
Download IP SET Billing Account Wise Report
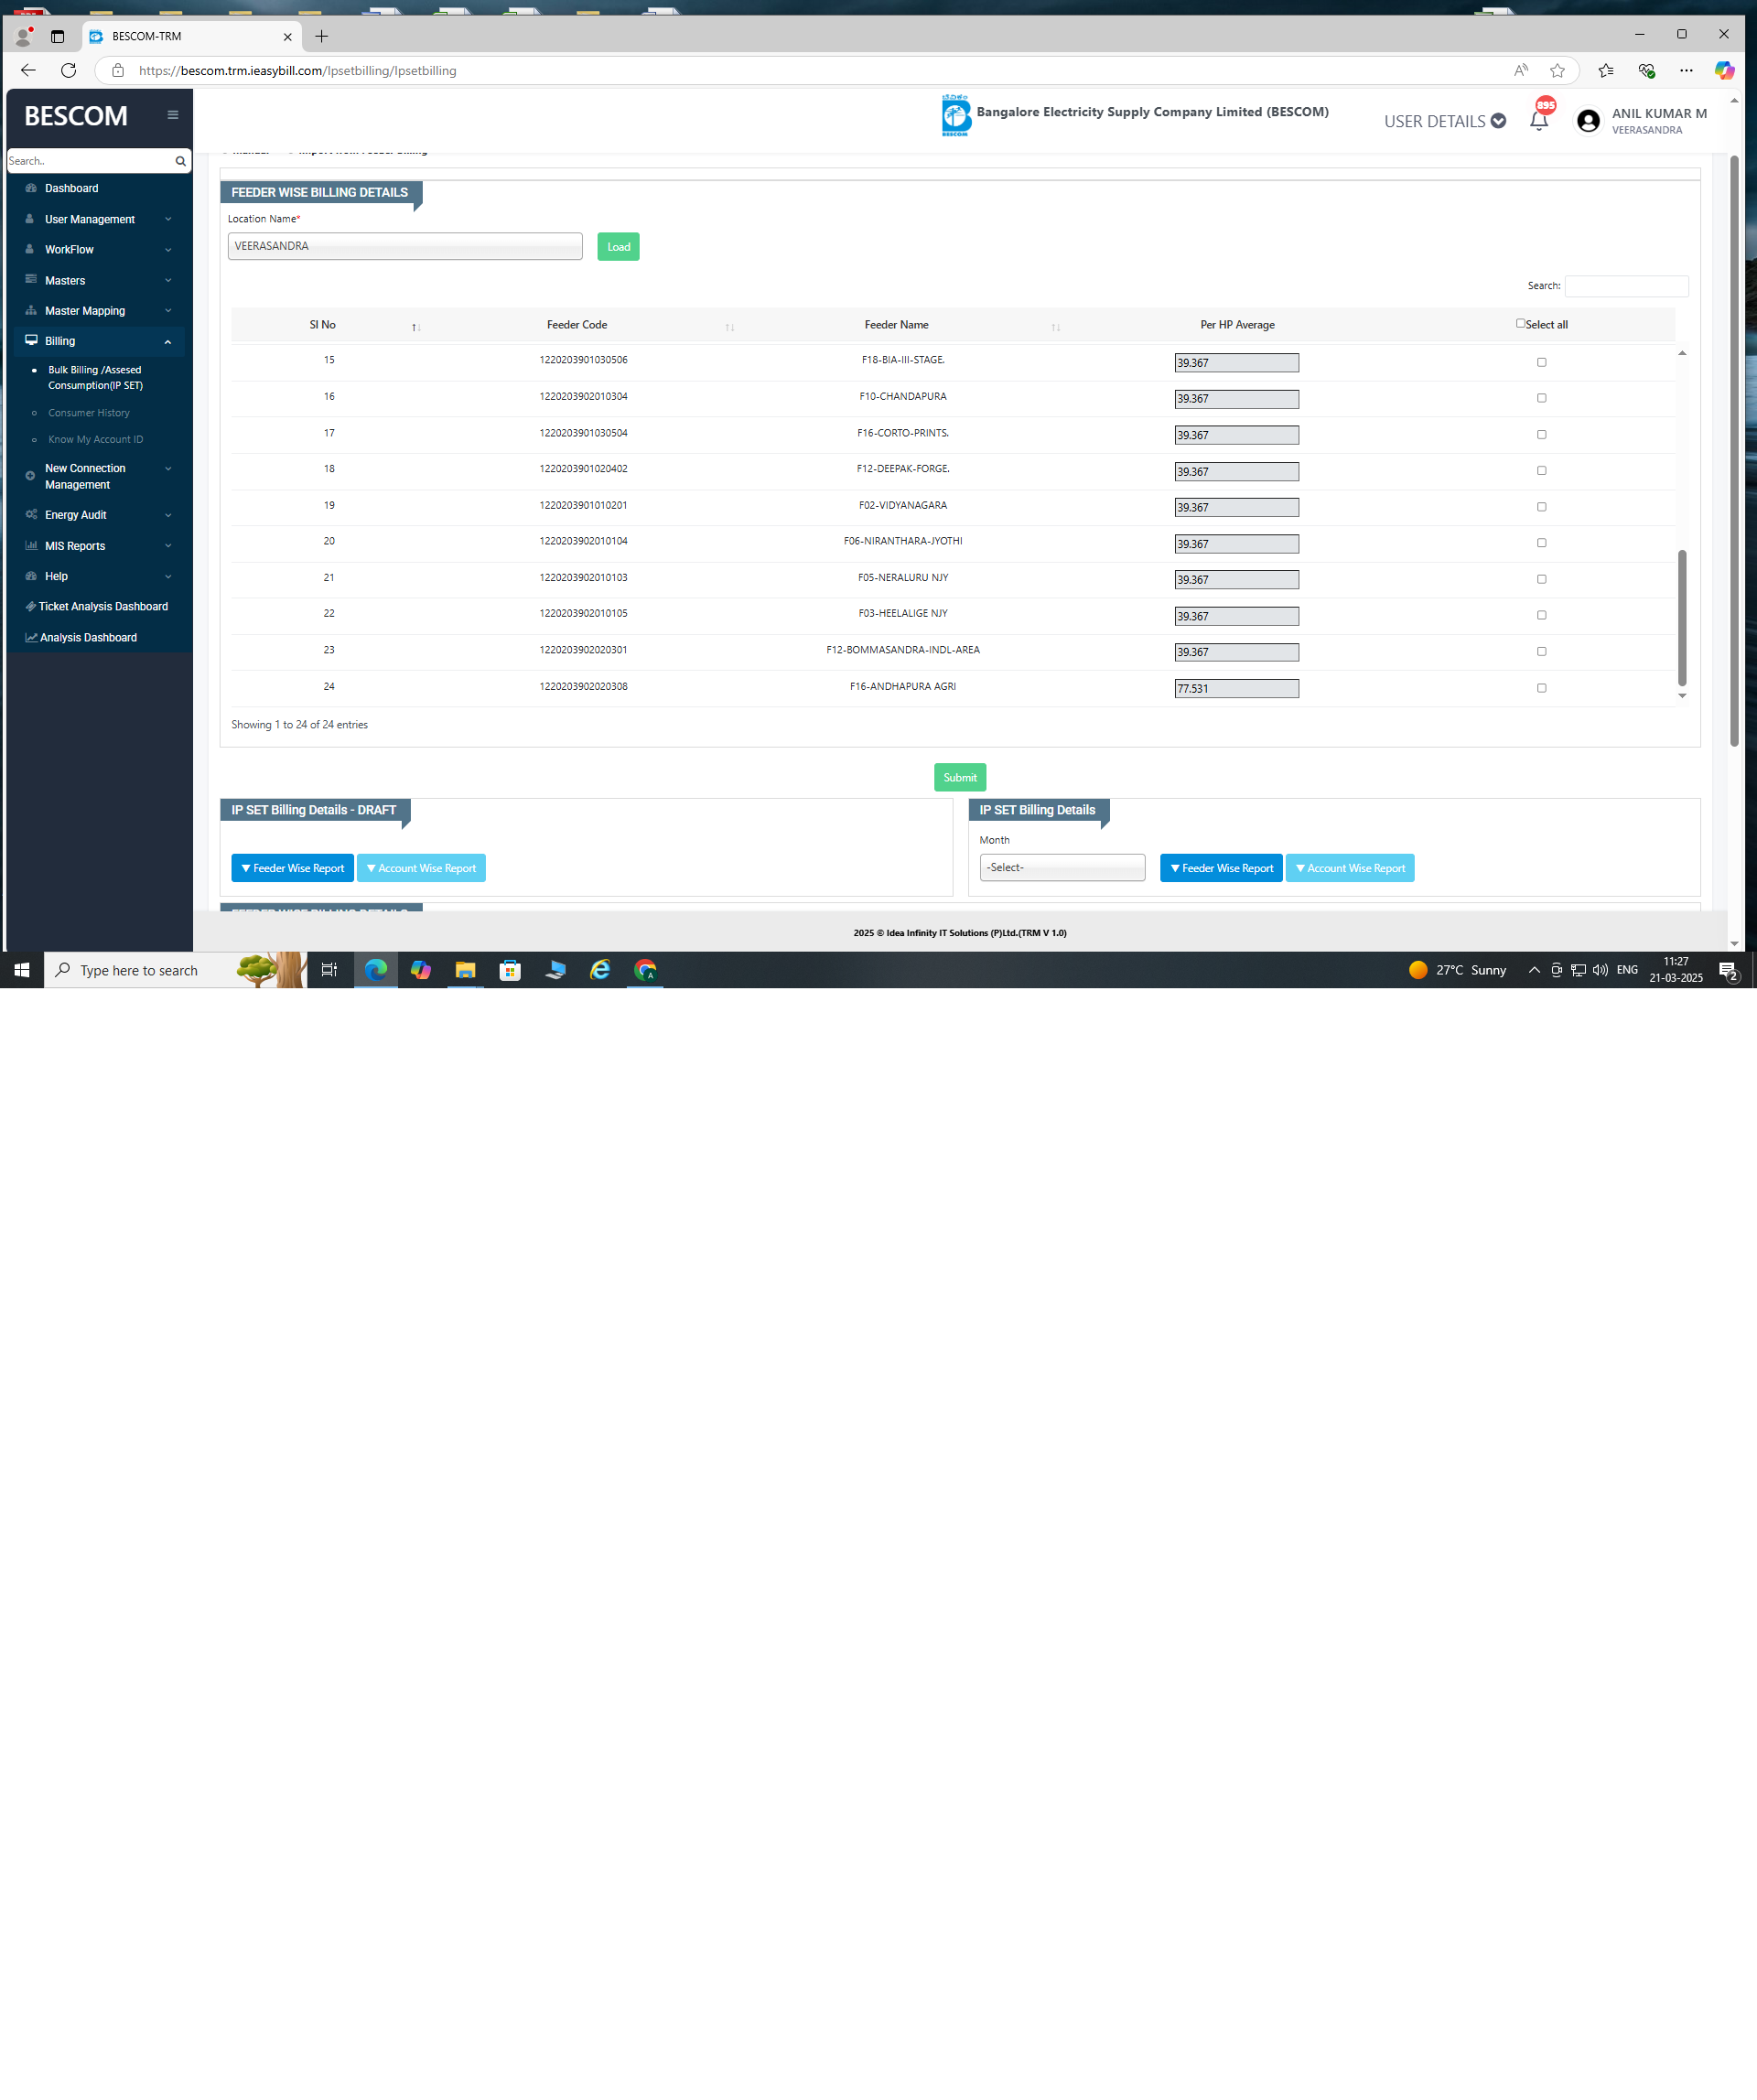(1350, 868)
